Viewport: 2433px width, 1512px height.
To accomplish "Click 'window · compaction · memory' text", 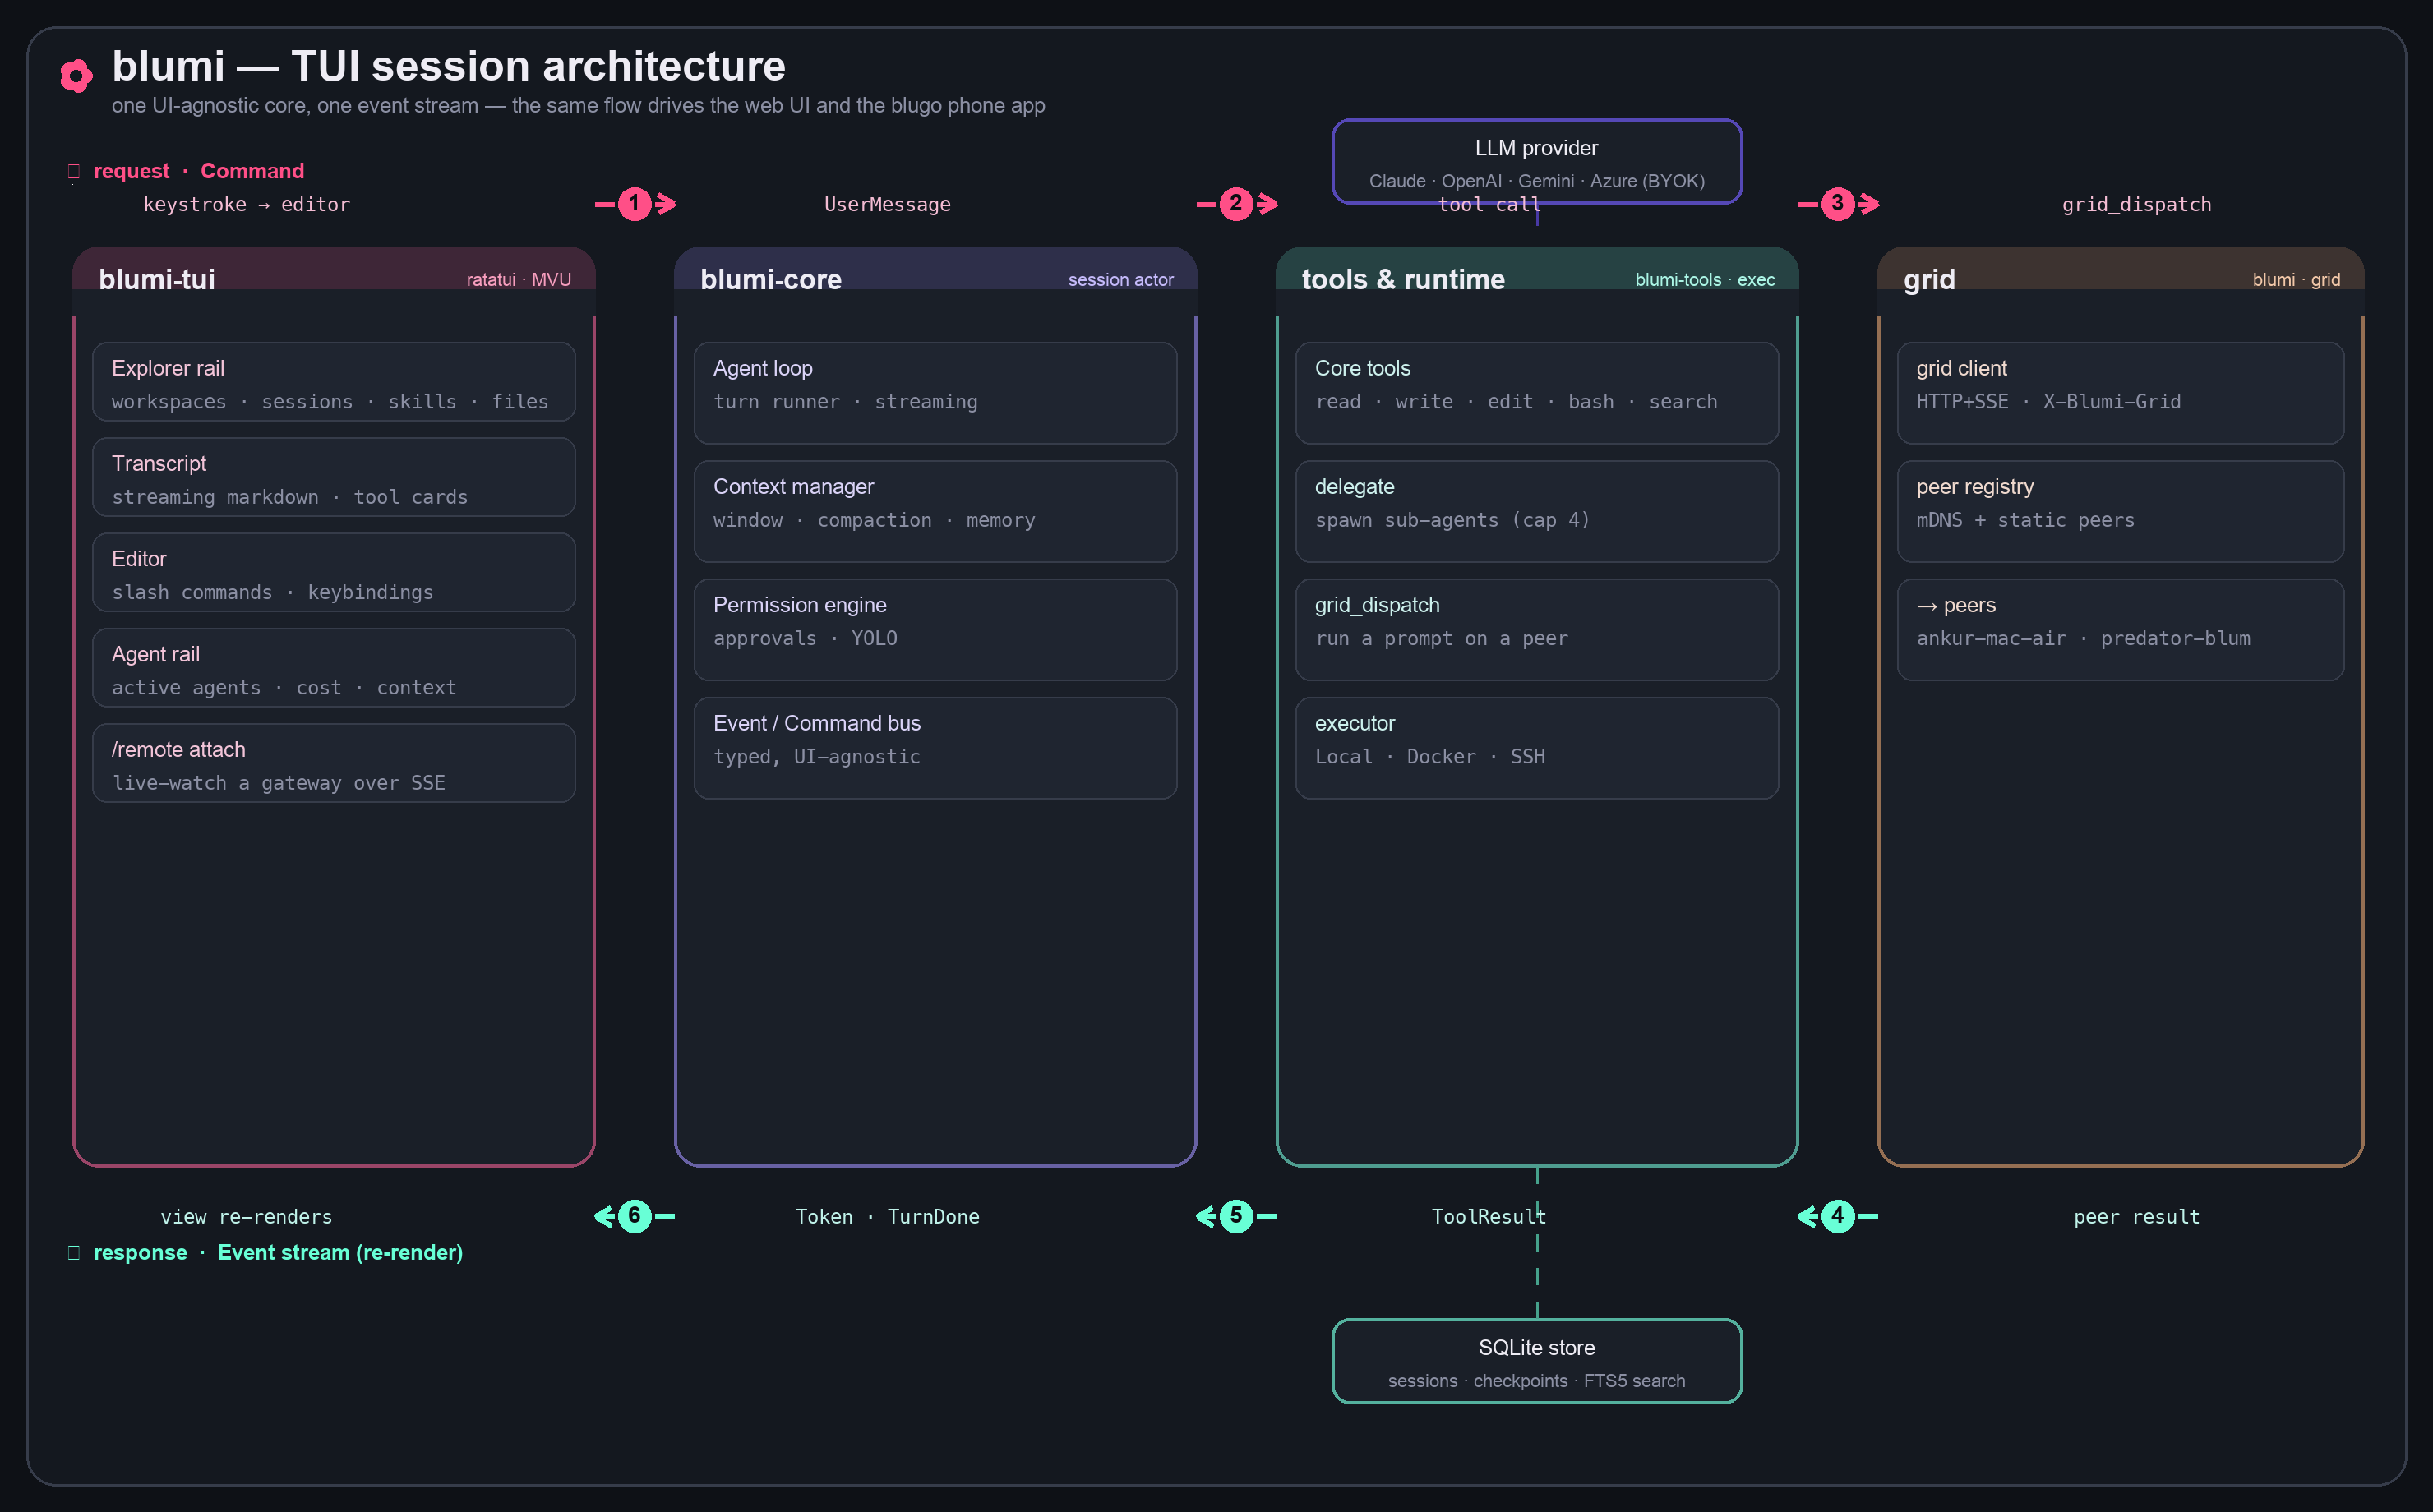I will point(874,520).
